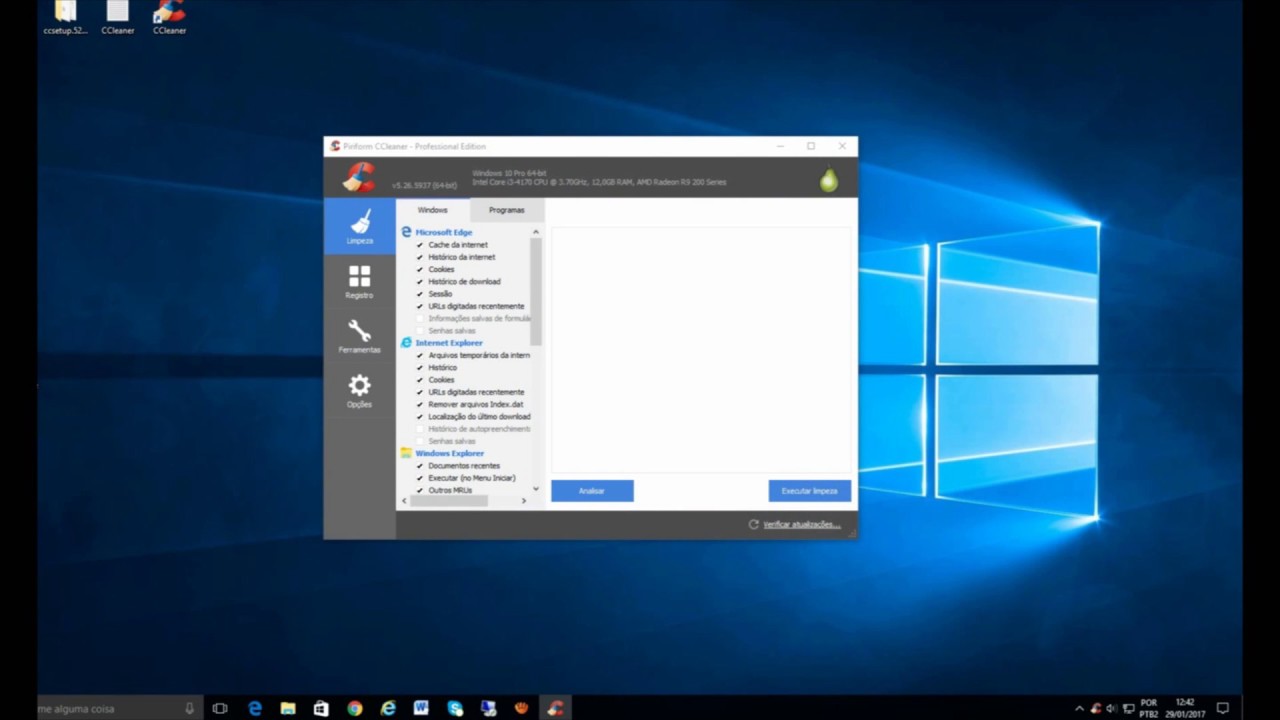Uncheck Sessão checkbox
This screenshot has width=1280, height=720.
pos(420,294)
